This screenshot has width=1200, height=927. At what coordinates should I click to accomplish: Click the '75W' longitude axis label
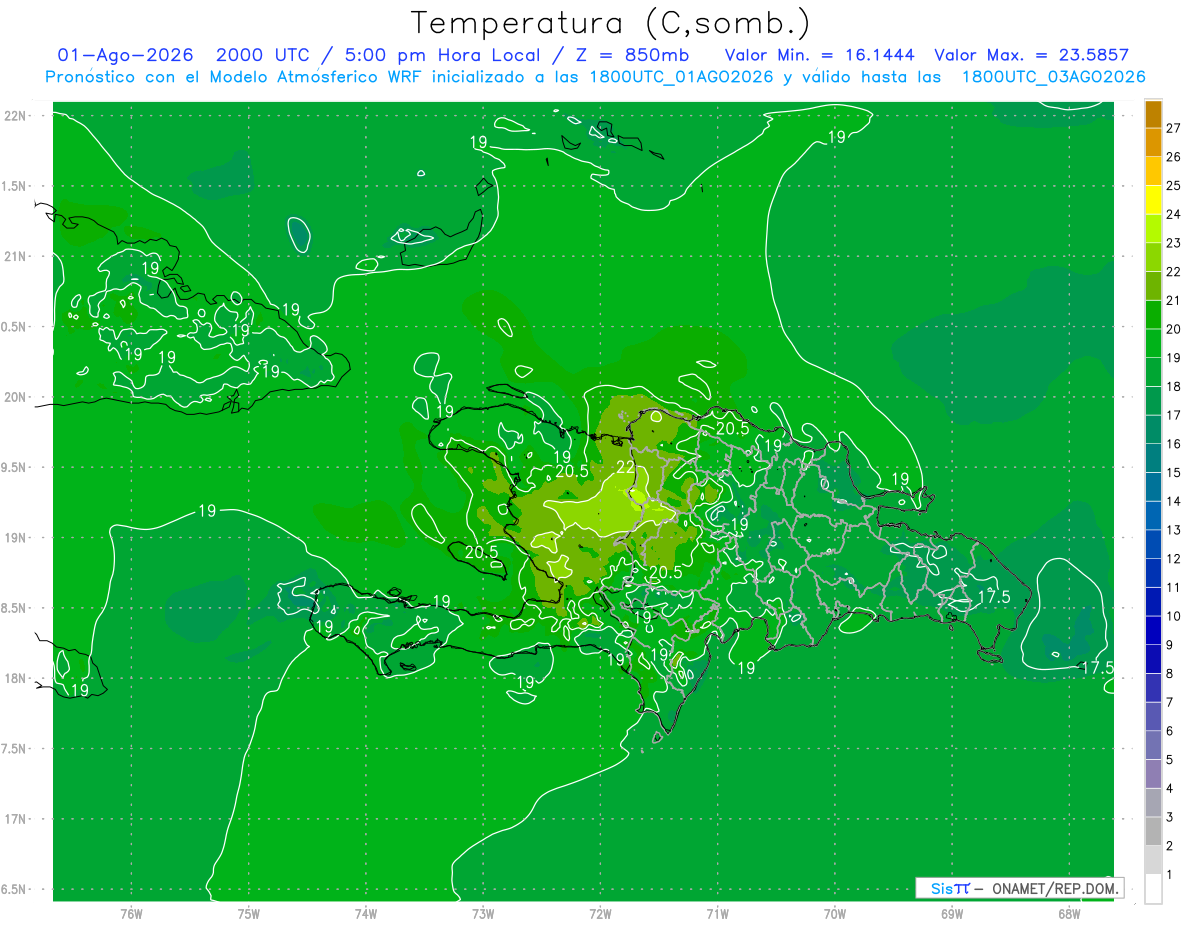249,914
